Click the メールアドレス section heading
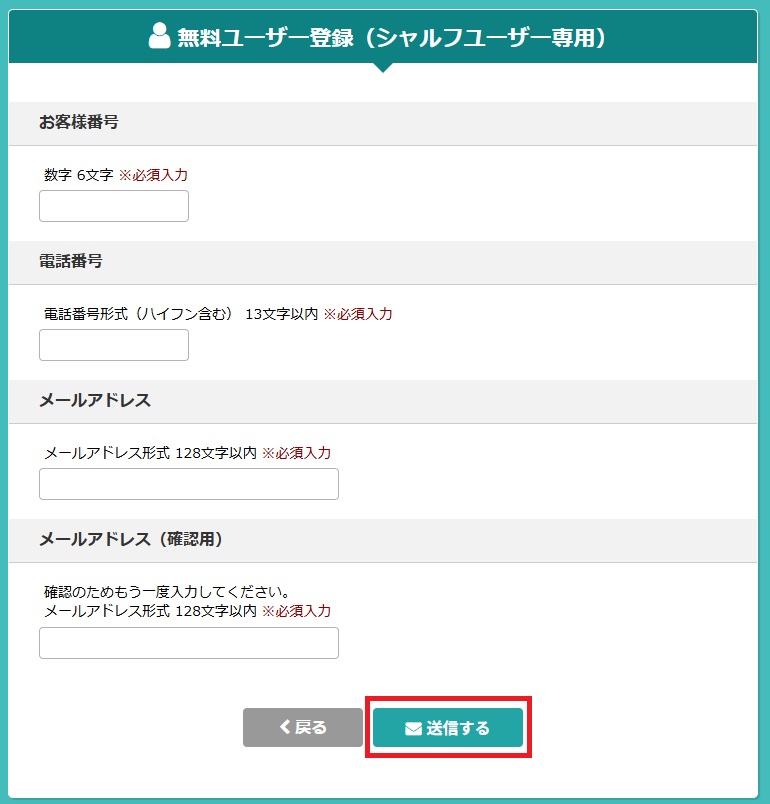The image size is (770, 804). [x=95, y=400]
